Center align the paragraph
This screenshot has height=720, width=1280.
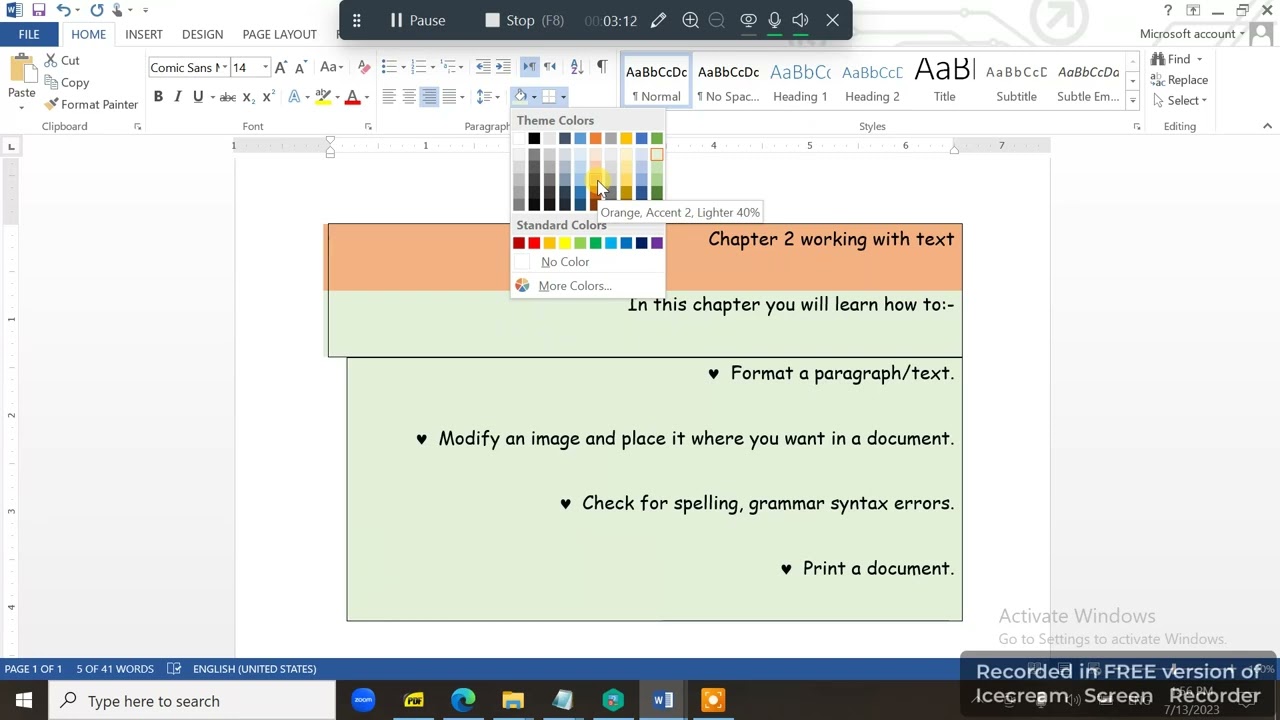tap(409, 97)
